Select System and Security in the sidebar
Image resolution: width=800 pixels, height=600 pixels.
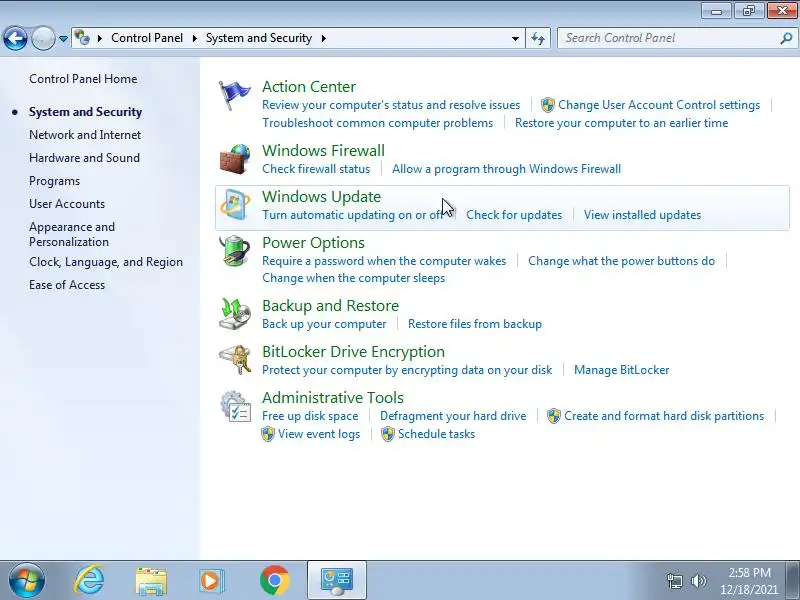pos(85,112)
